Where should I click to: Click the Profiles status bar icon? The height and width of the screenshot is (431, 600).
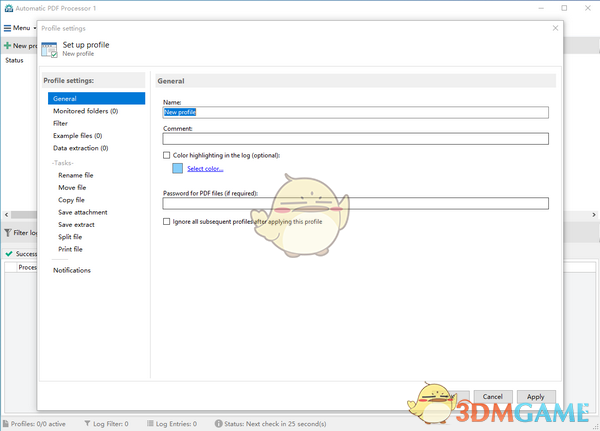[6, 424]
